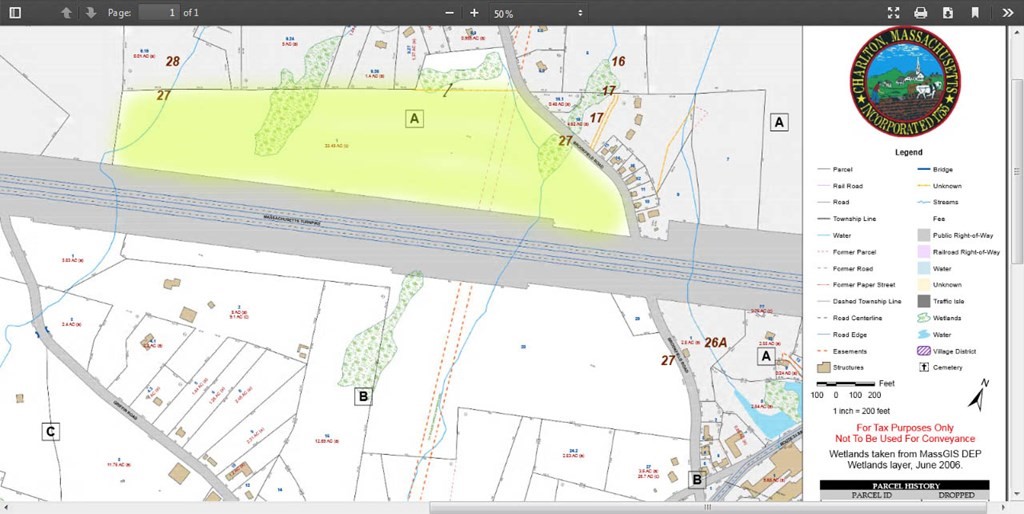The width and height of the screenshot is (1024, 514).
Task: Zoom out of the map
Action: pyautogui.click(x=449, y=13)
